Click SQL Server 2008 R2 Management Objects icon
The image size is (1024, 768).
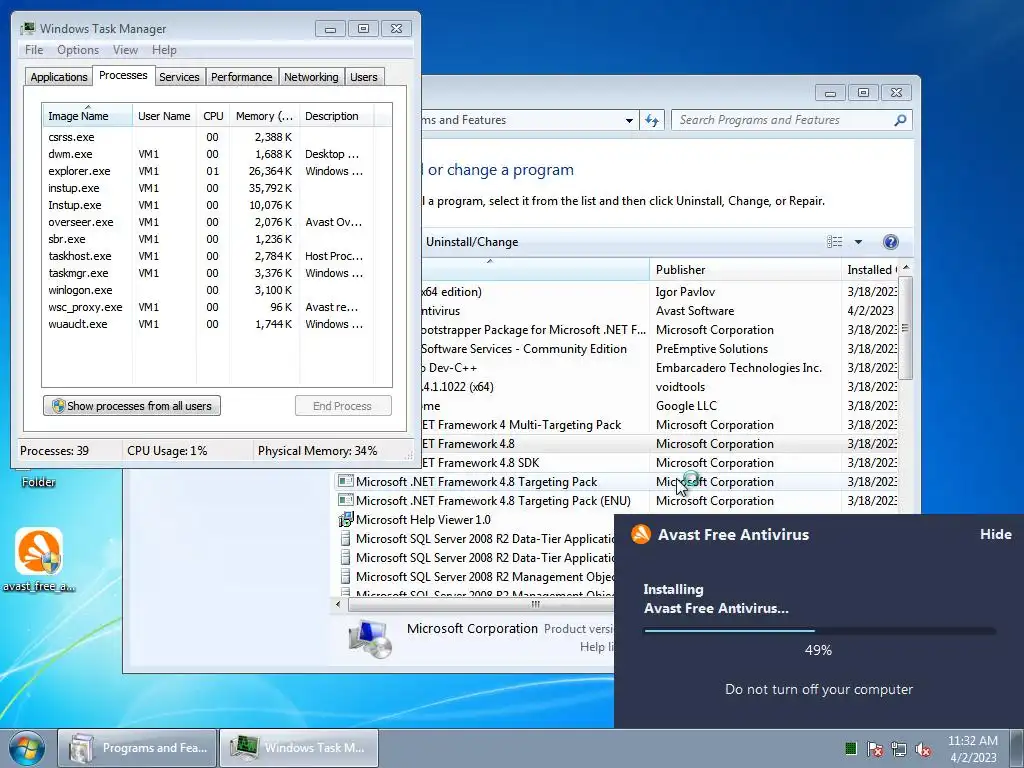[345, 577]
